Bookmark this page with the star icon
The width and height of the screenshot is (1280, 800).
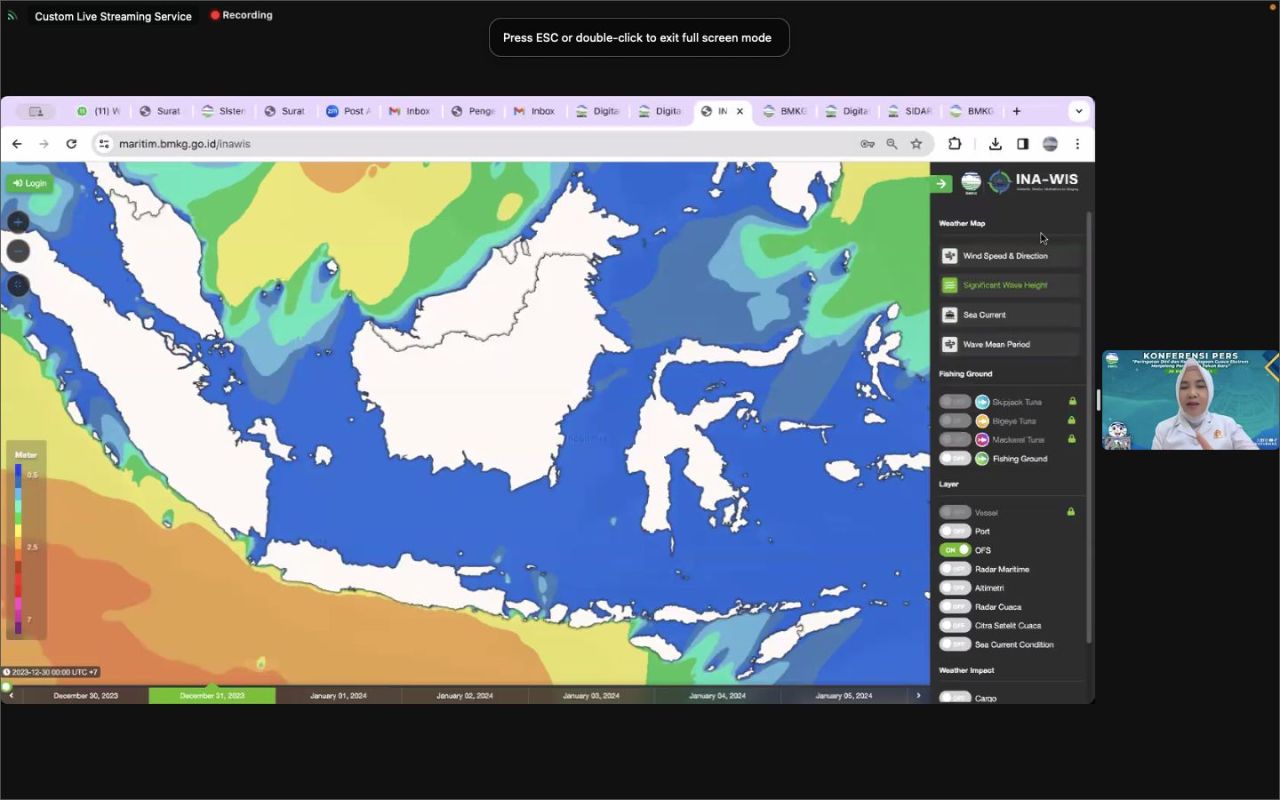916,144
